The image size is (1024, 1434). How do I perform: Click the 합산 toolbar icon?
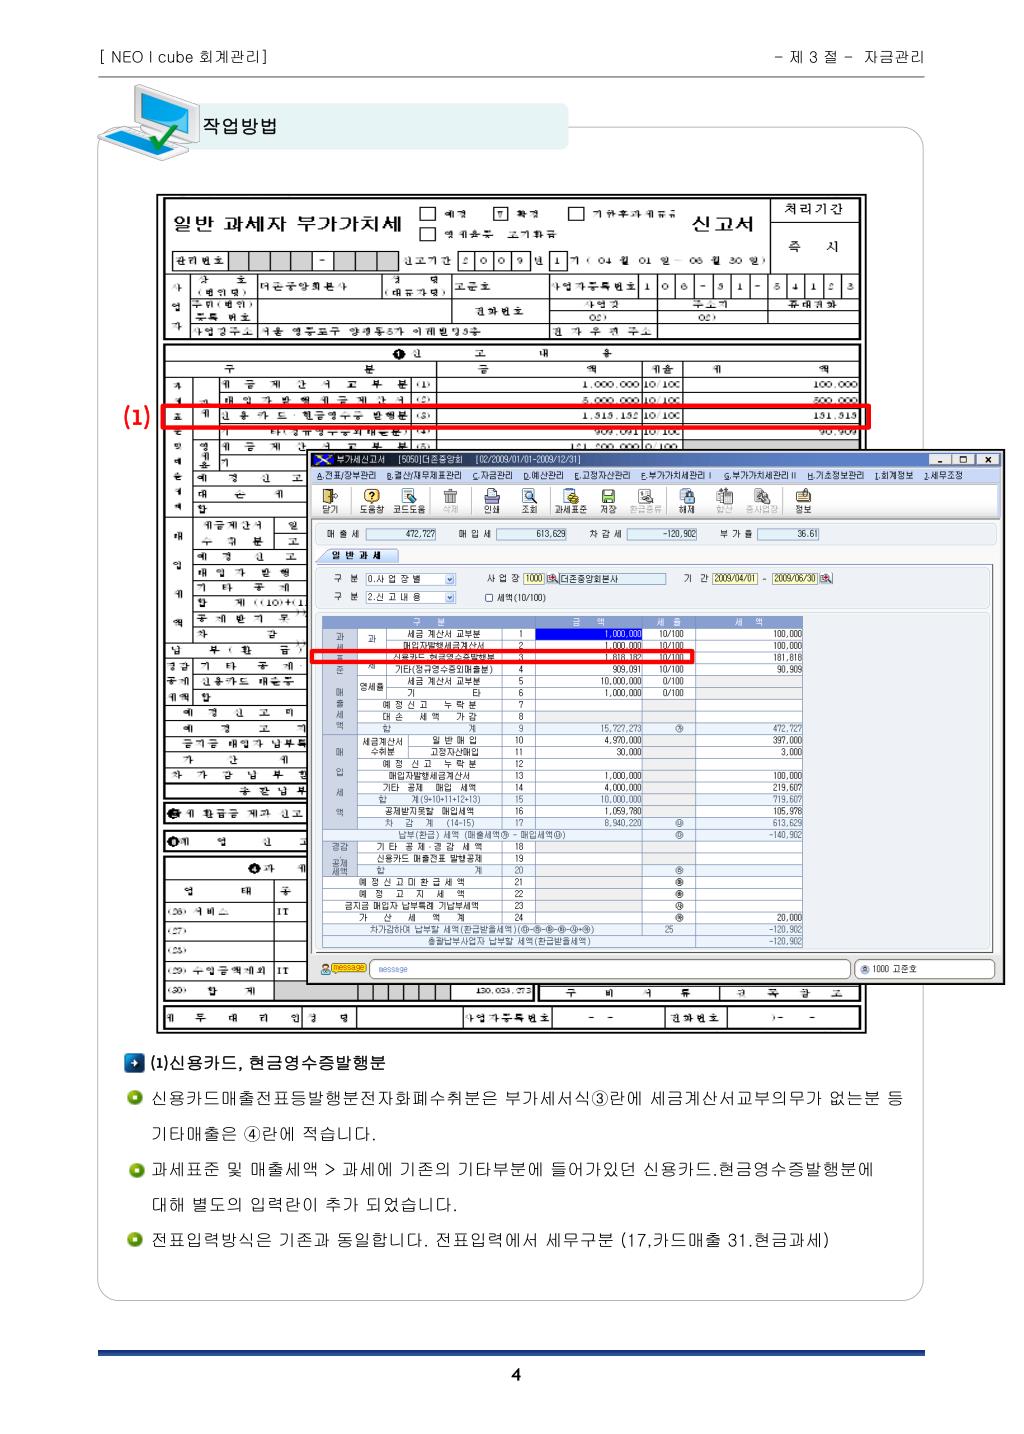coord(724,500)
